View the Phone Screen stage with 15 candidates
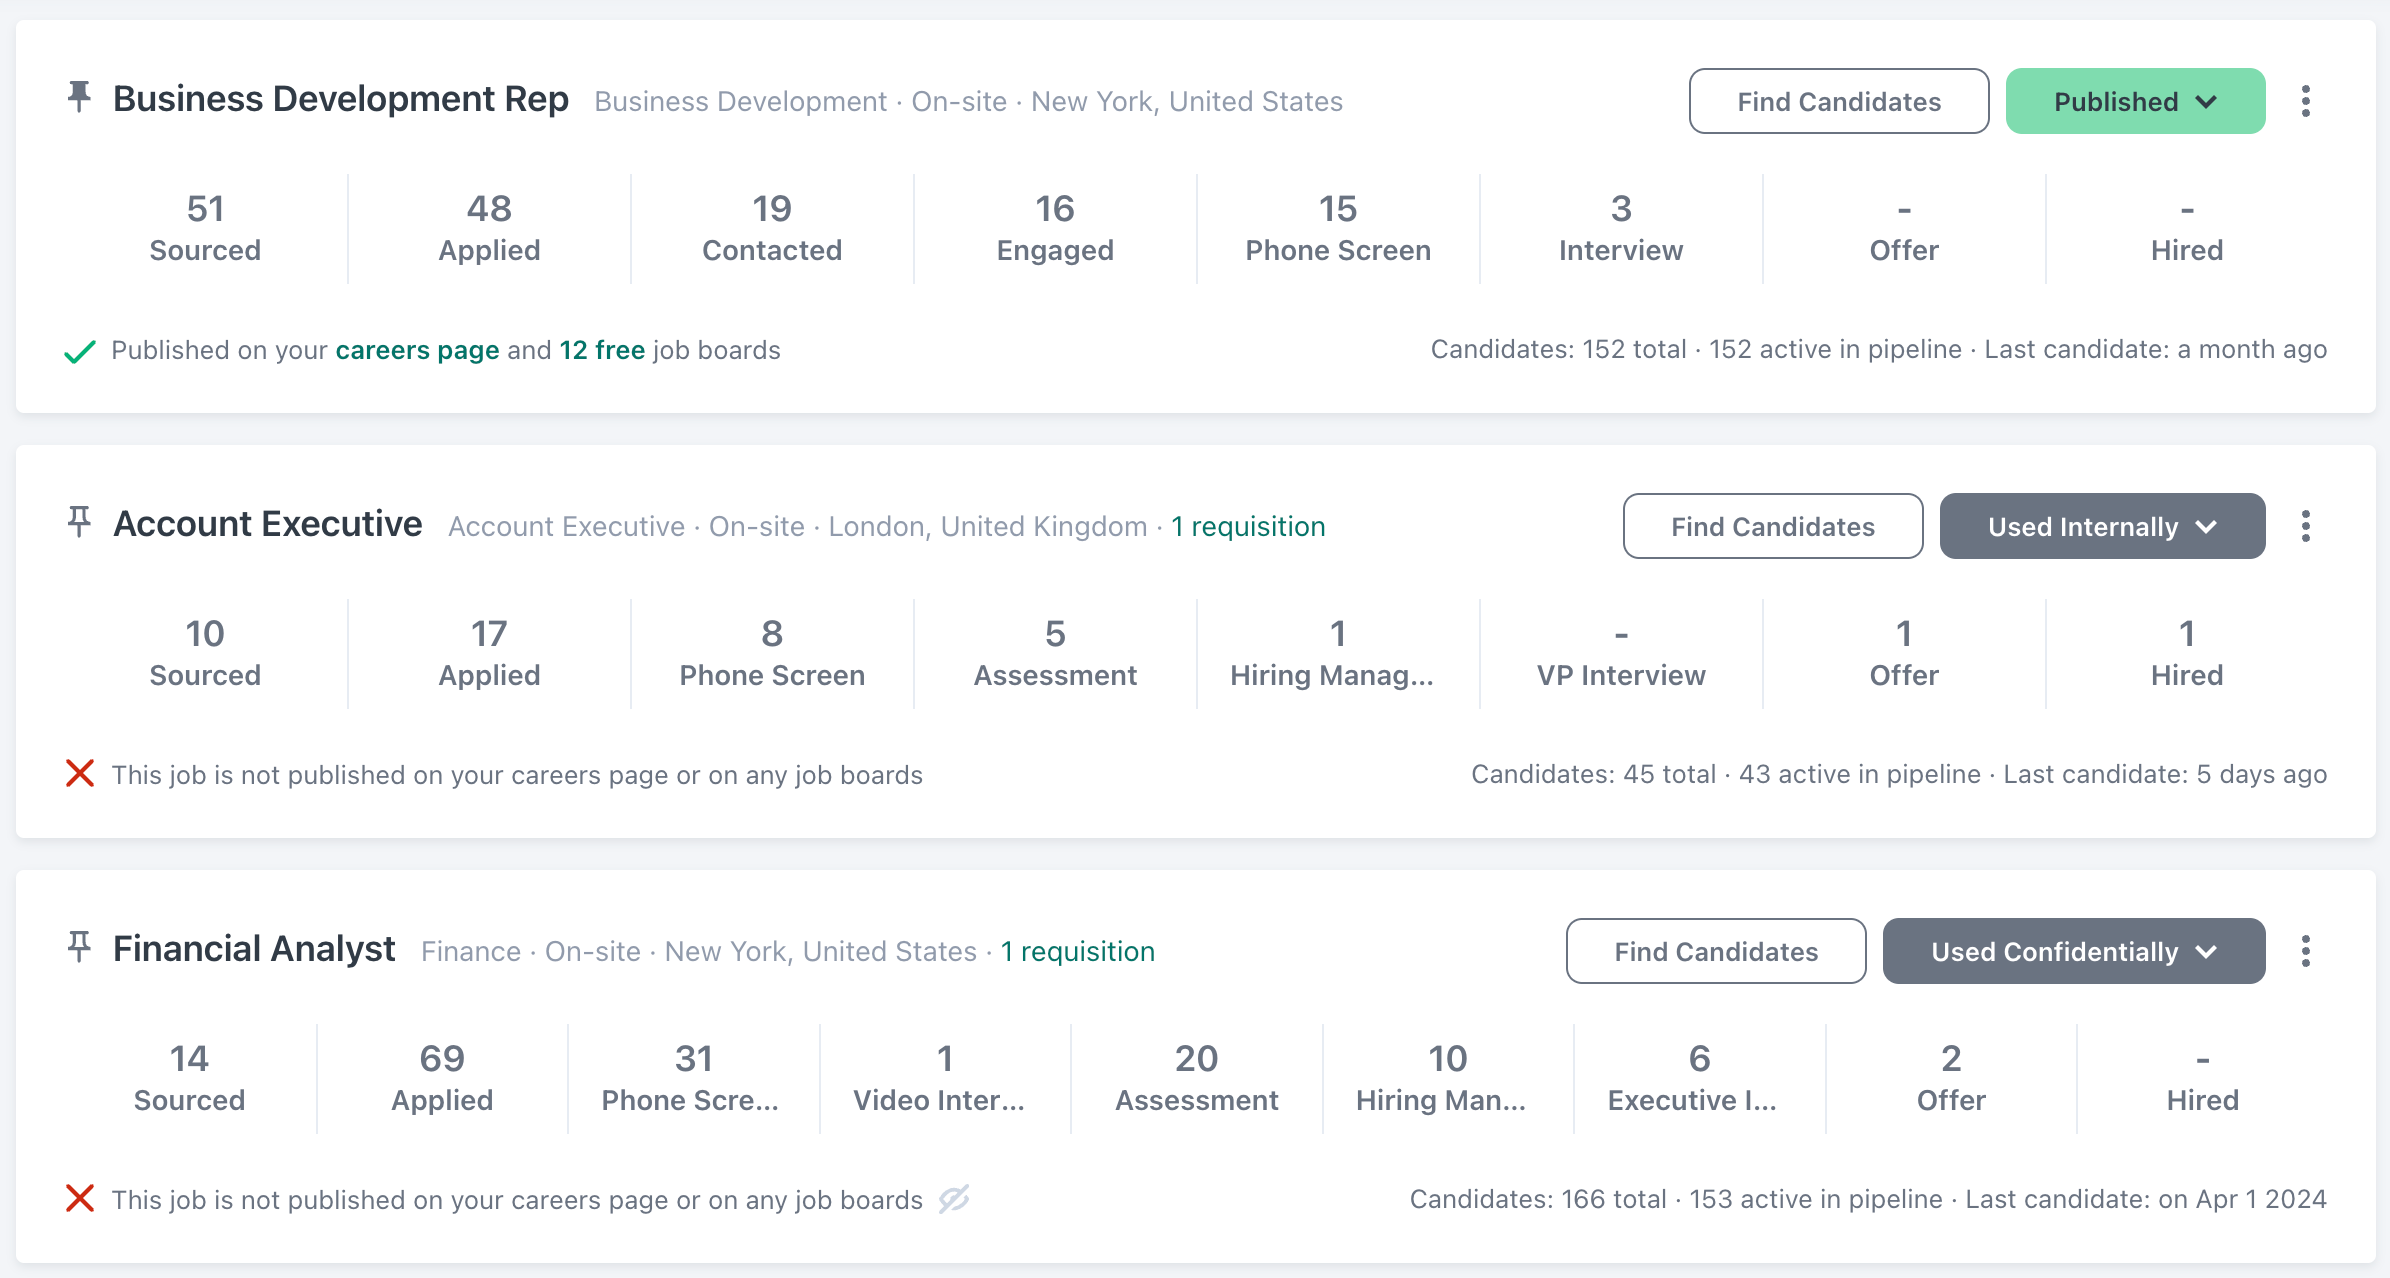The width and height of the screenshot is (2390, 1278). 1337,228
